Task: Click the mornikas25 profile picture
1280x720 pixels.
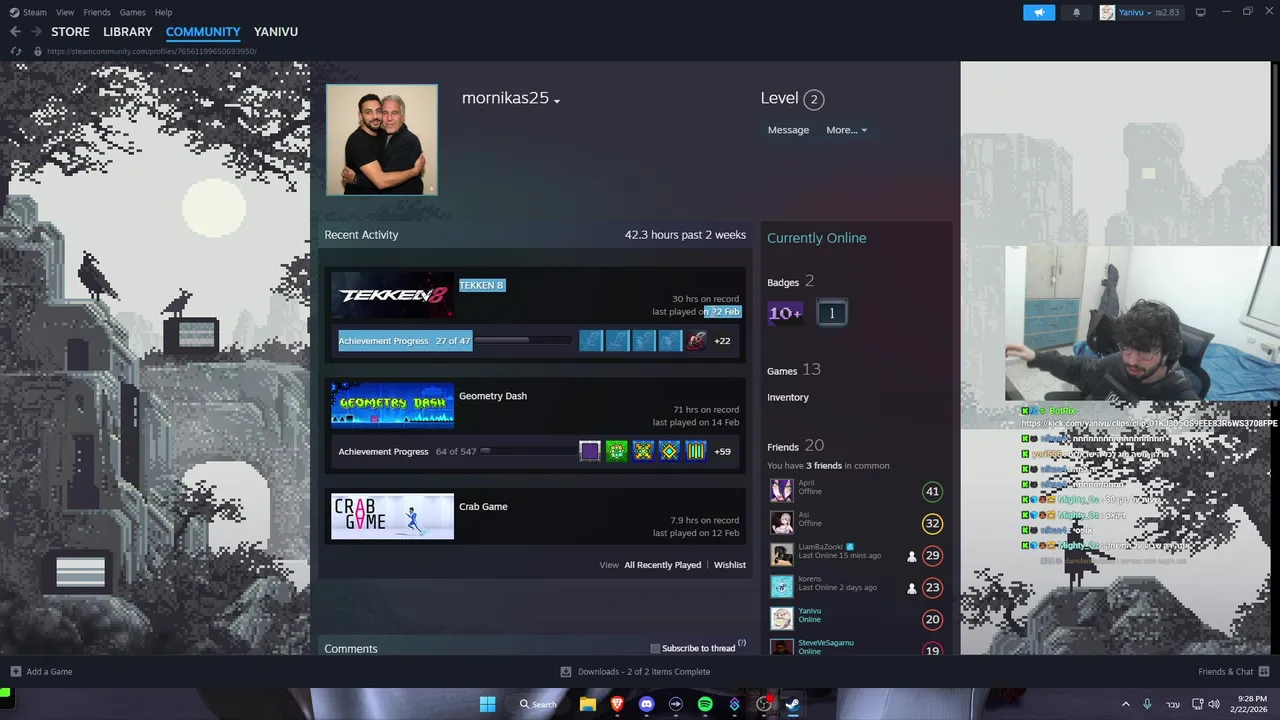Action: (382, 140)
